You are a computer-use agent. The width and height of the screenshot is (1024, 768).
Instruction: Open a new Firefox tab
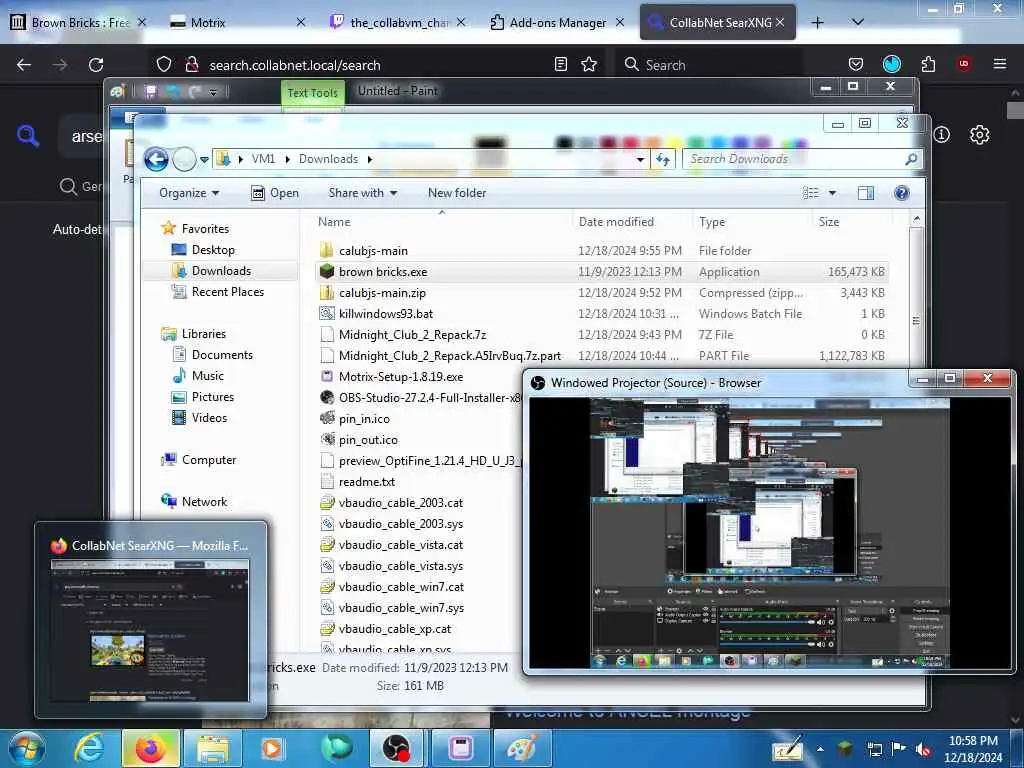817,22
